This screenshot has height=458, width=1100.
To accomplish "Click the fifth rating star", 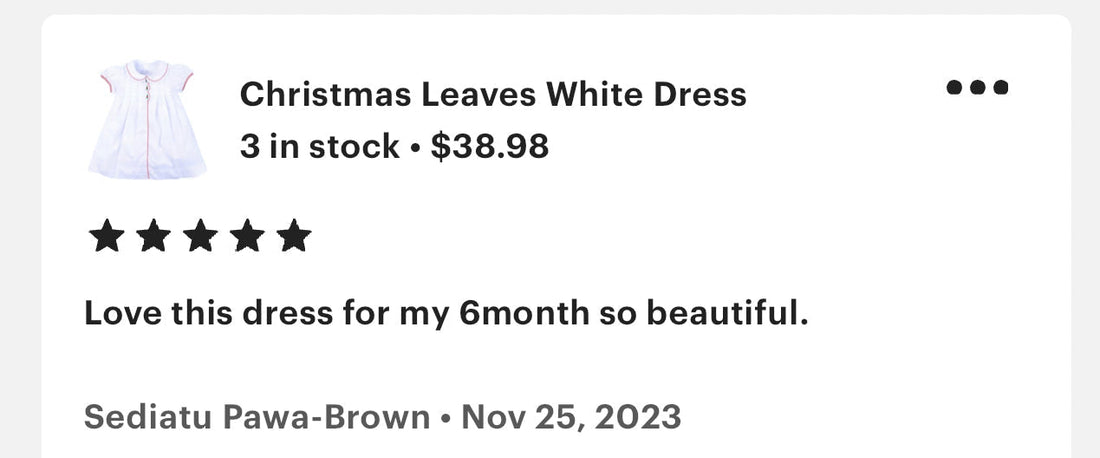I will point(294,236).
